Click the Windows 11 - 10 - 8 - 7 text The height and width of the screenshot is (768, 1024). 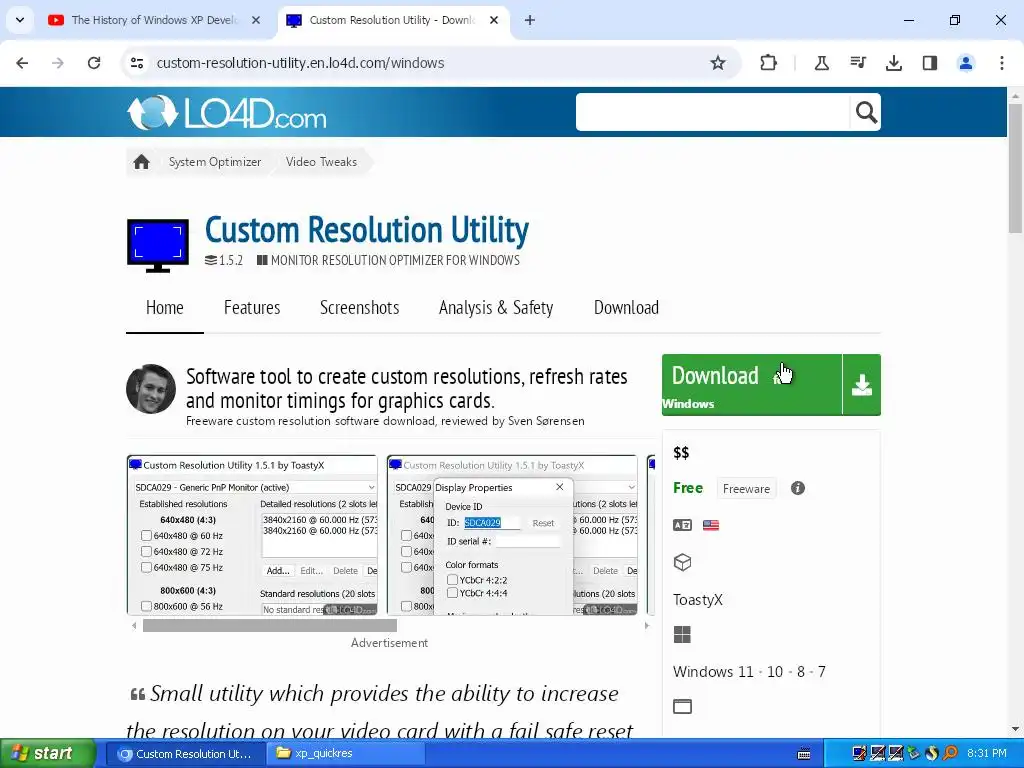(x=749, y=671)
